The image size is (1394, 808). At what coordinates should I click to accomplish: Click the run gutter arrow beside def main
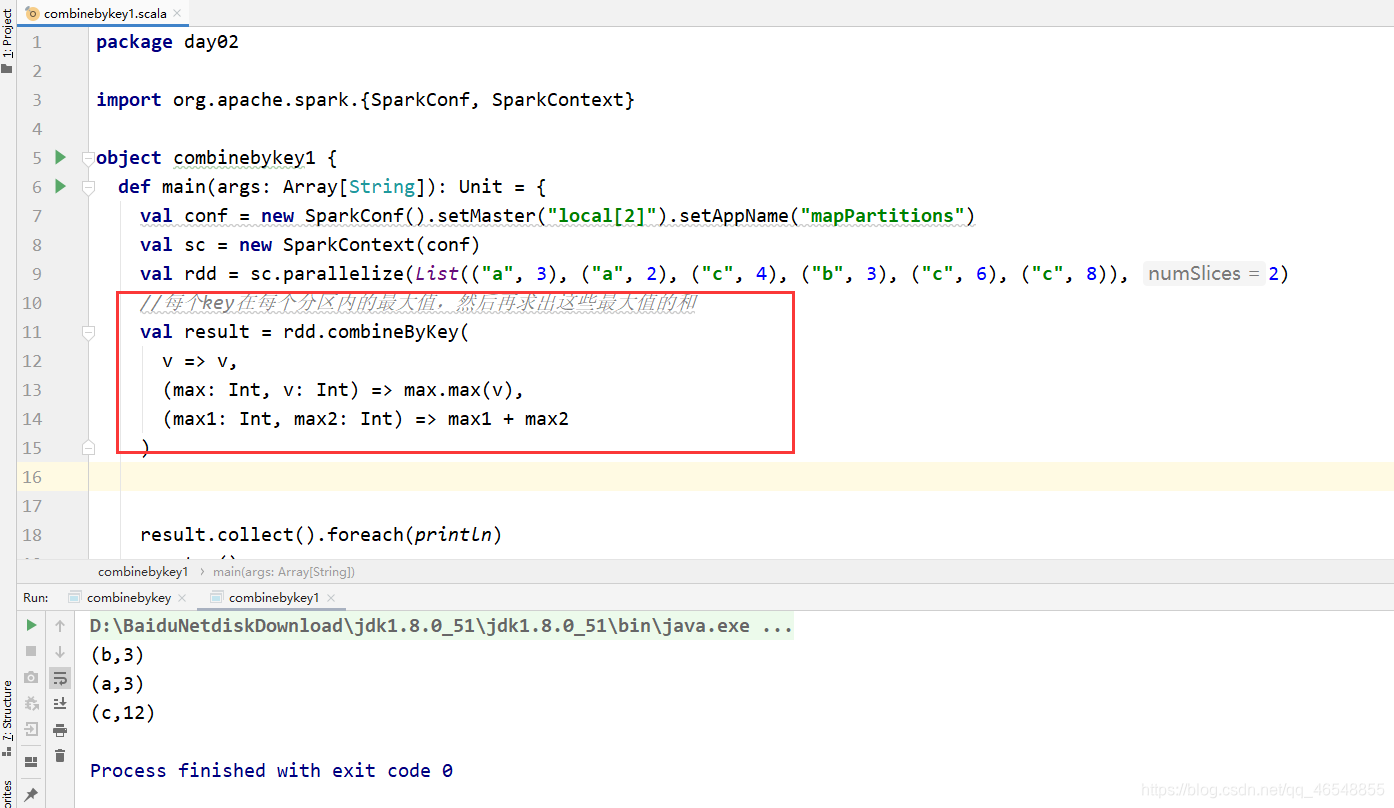point(60,186)
